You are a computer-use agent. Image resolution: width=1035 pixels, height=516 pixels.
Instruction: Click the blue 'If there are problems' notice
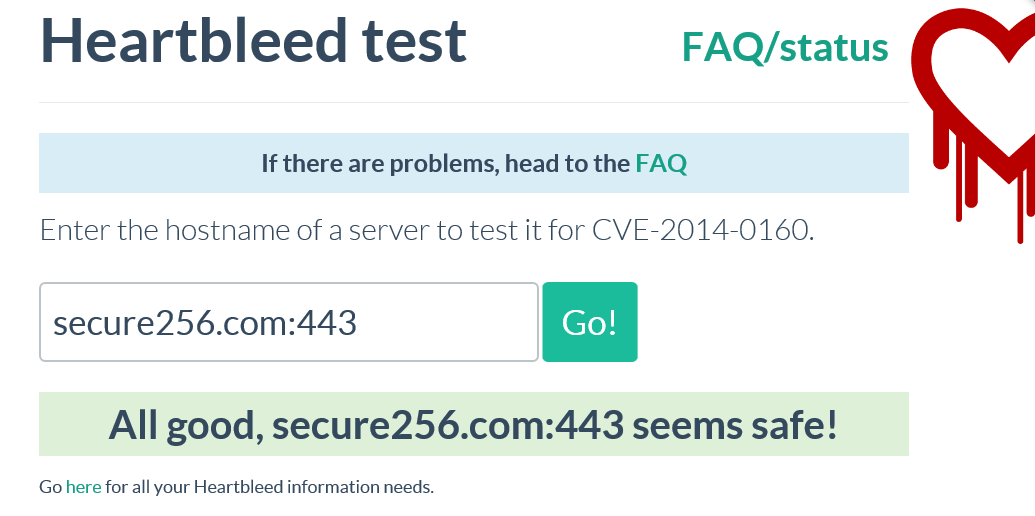pyautogui.click(x=474, y=163)
